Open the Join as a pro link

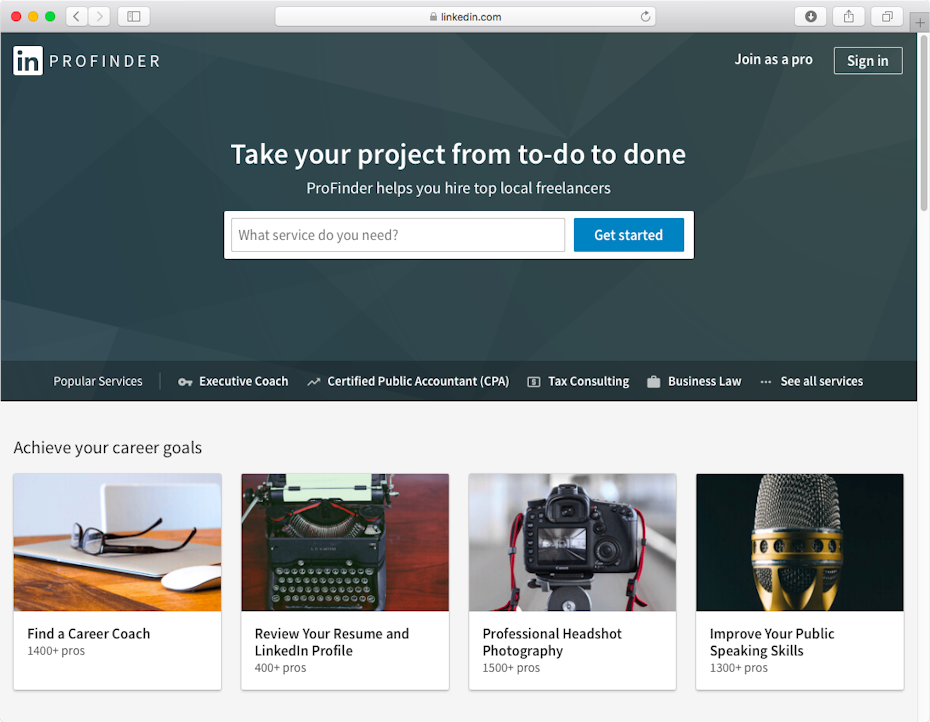[773, 60]
